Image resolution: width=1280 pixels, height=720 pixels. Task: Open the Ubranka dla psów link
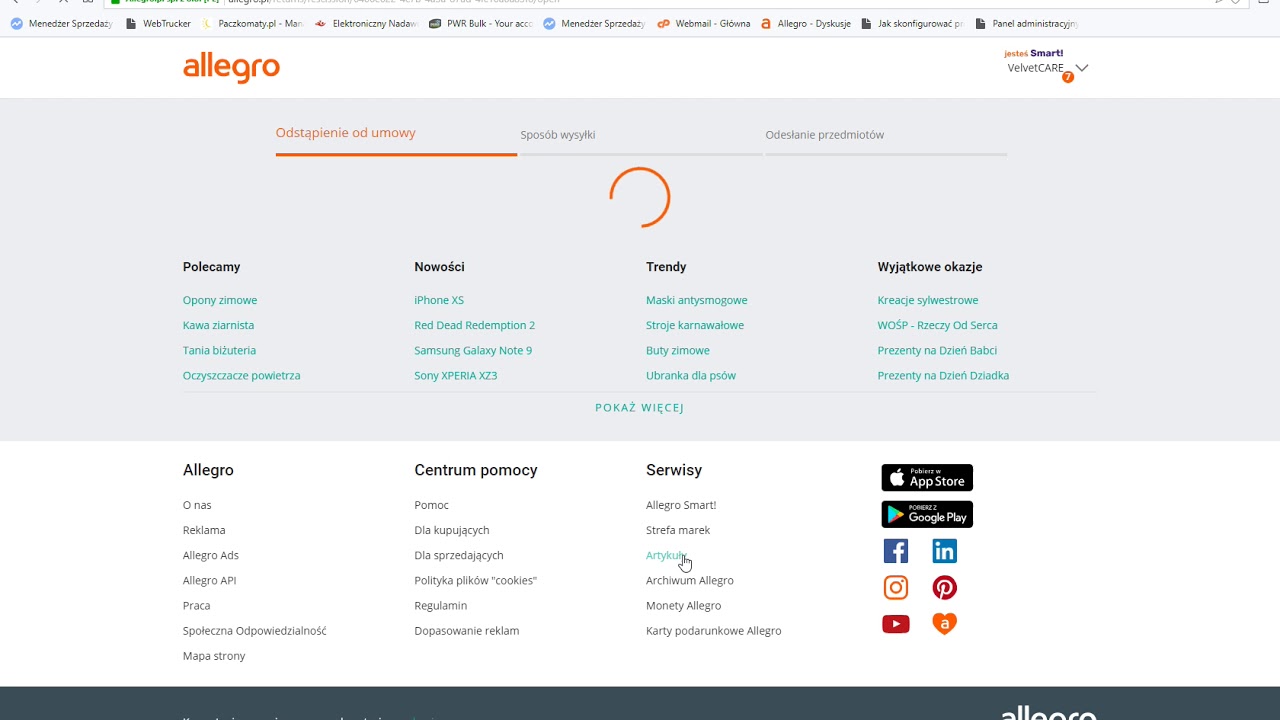point(691,375)
